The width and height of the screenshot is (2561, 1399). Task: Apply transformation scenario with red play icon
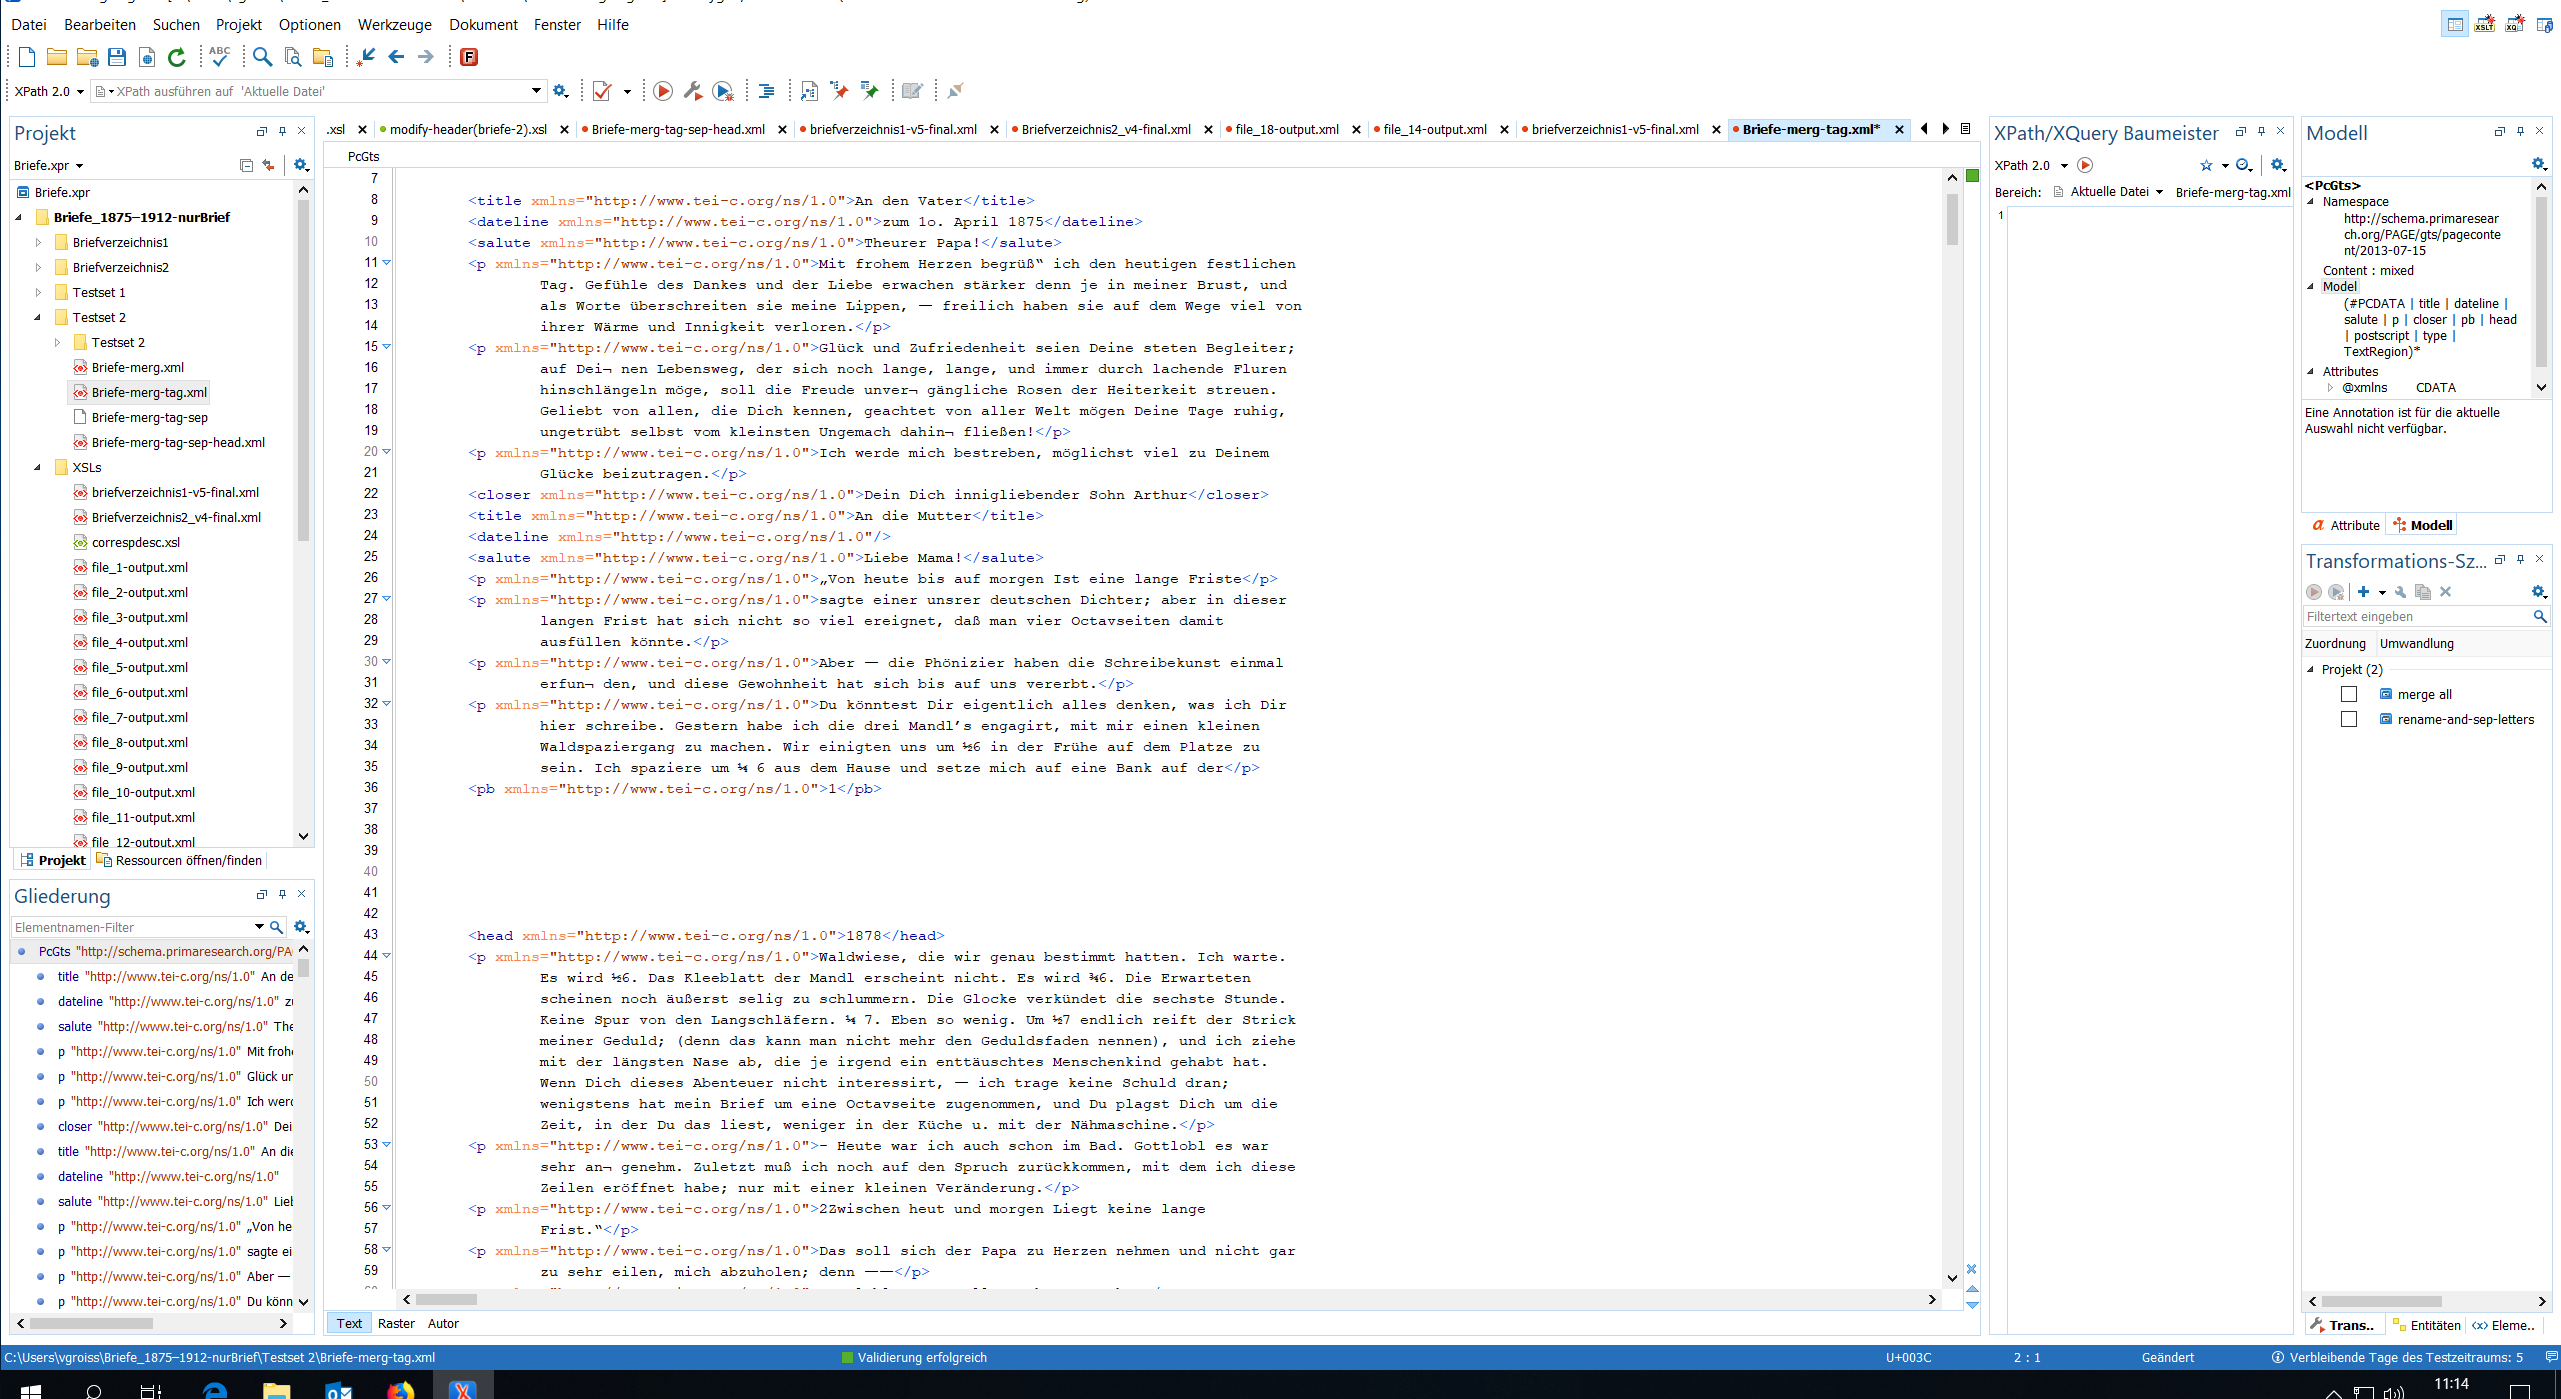(x=662, y=91)
